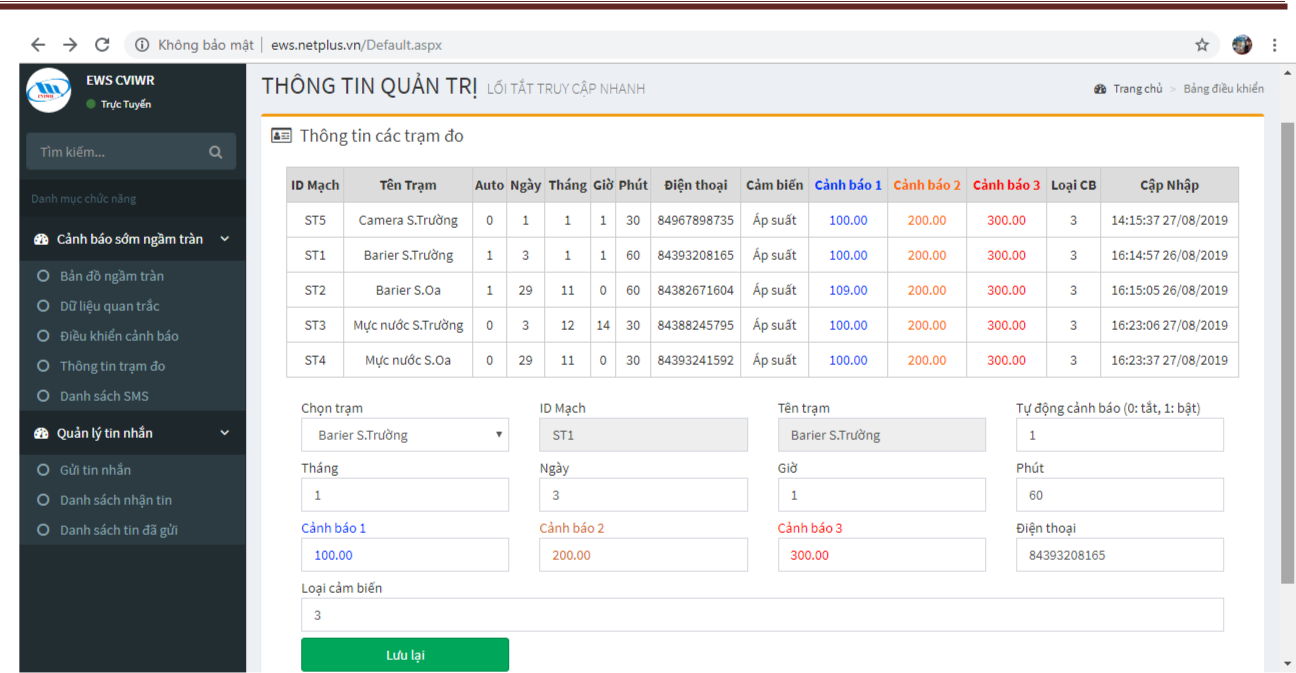Click dashboard icon beside Quản lý tin nhắn

click(41, 433)
